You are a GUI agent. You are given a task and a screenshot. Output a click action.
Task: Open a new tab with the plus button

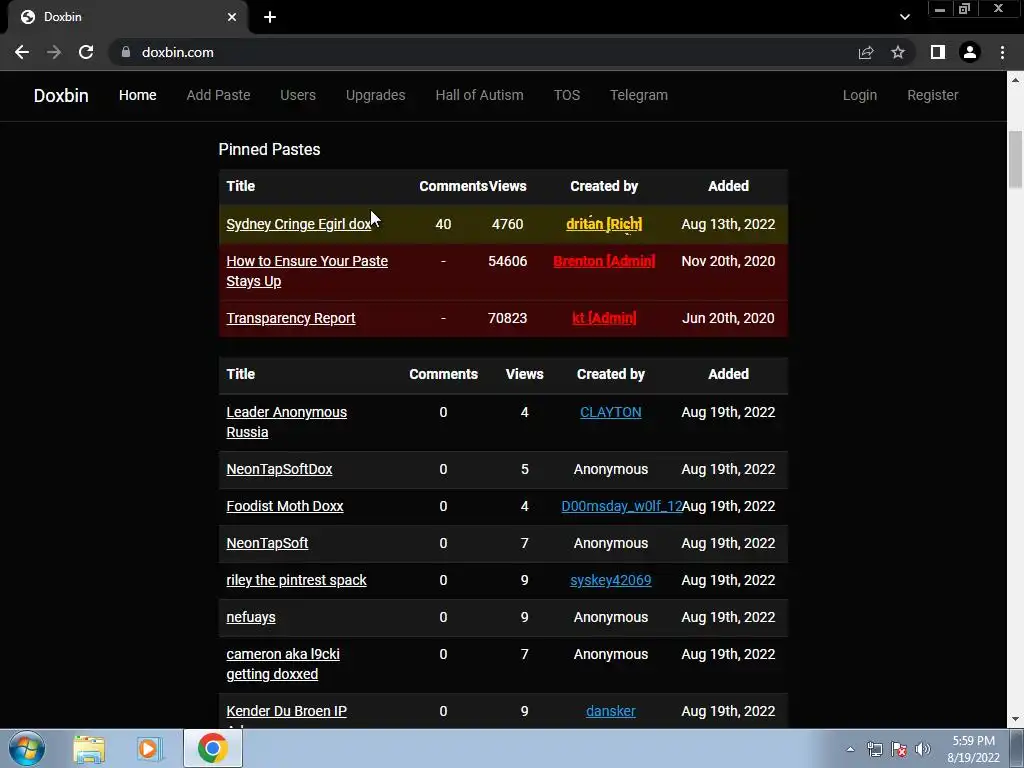point(270,17)
